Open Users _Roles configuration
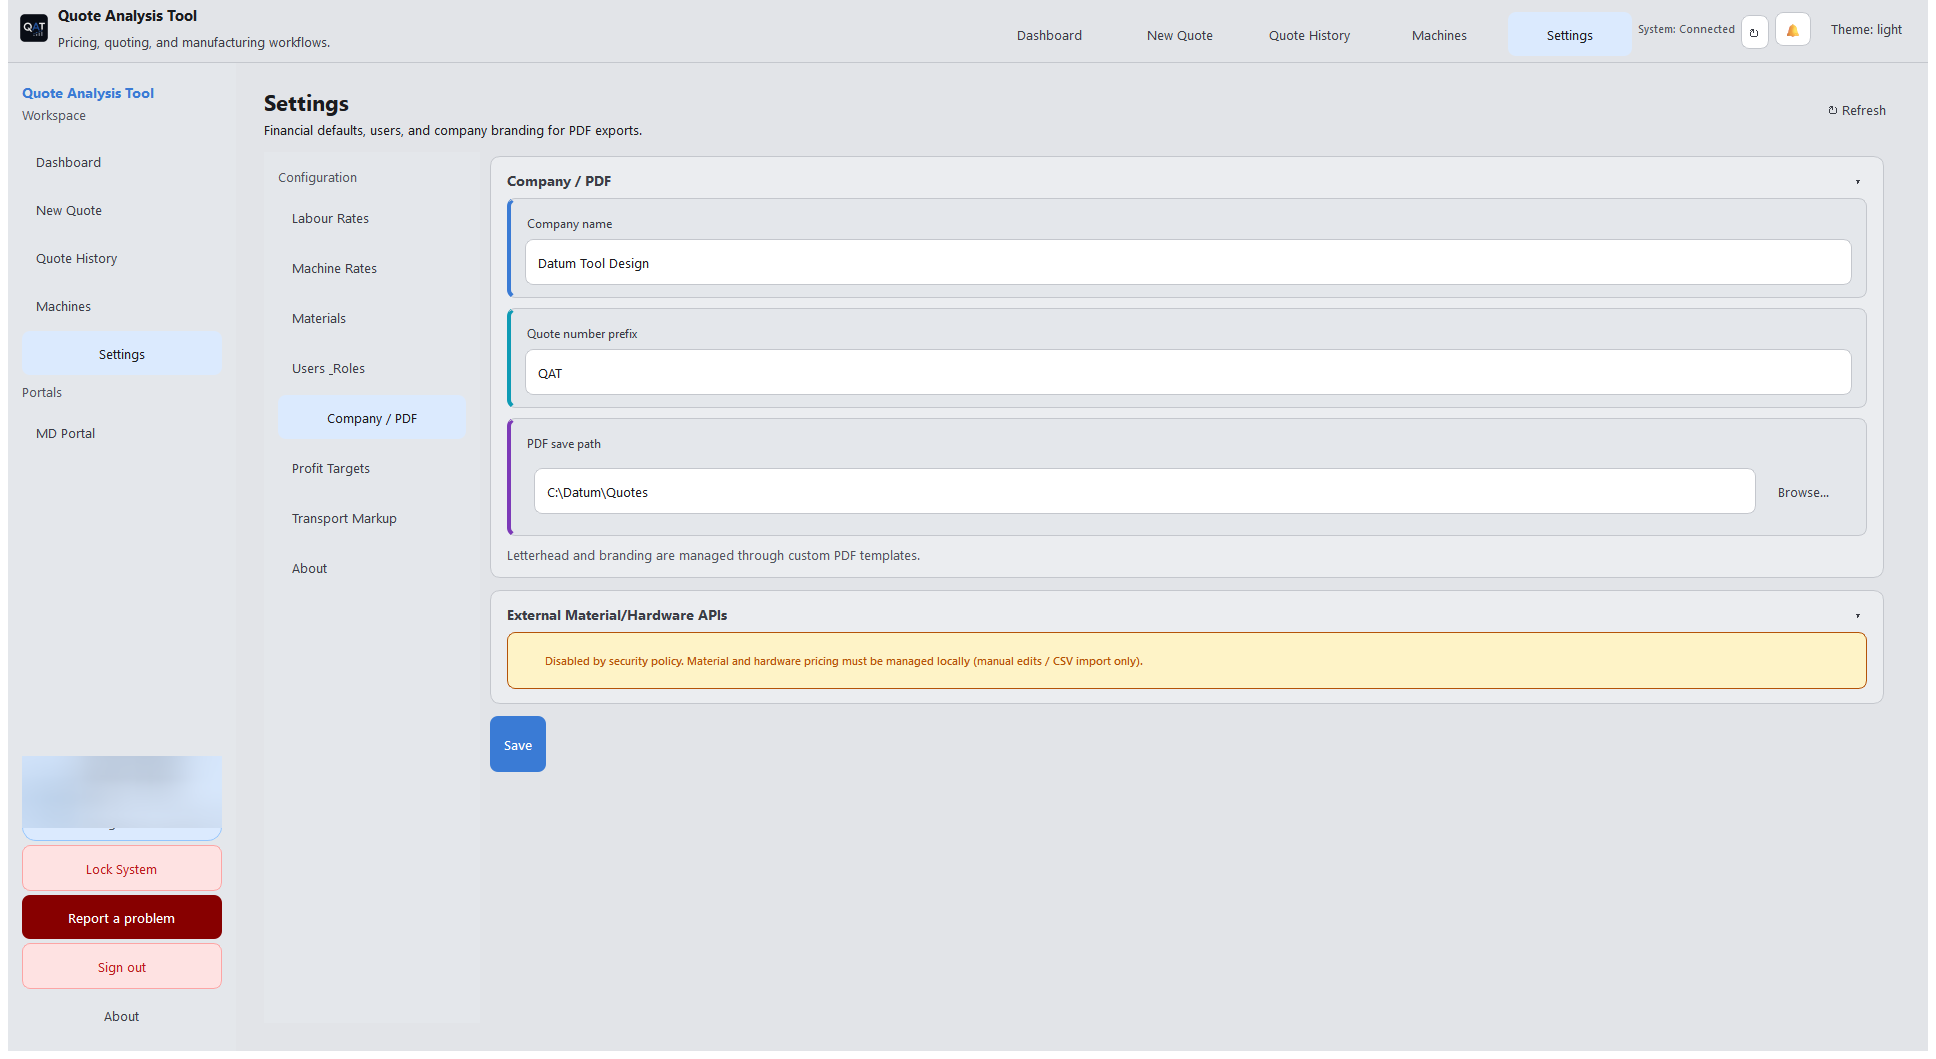Screen dimensions: 1936x1059 point(372,368)
